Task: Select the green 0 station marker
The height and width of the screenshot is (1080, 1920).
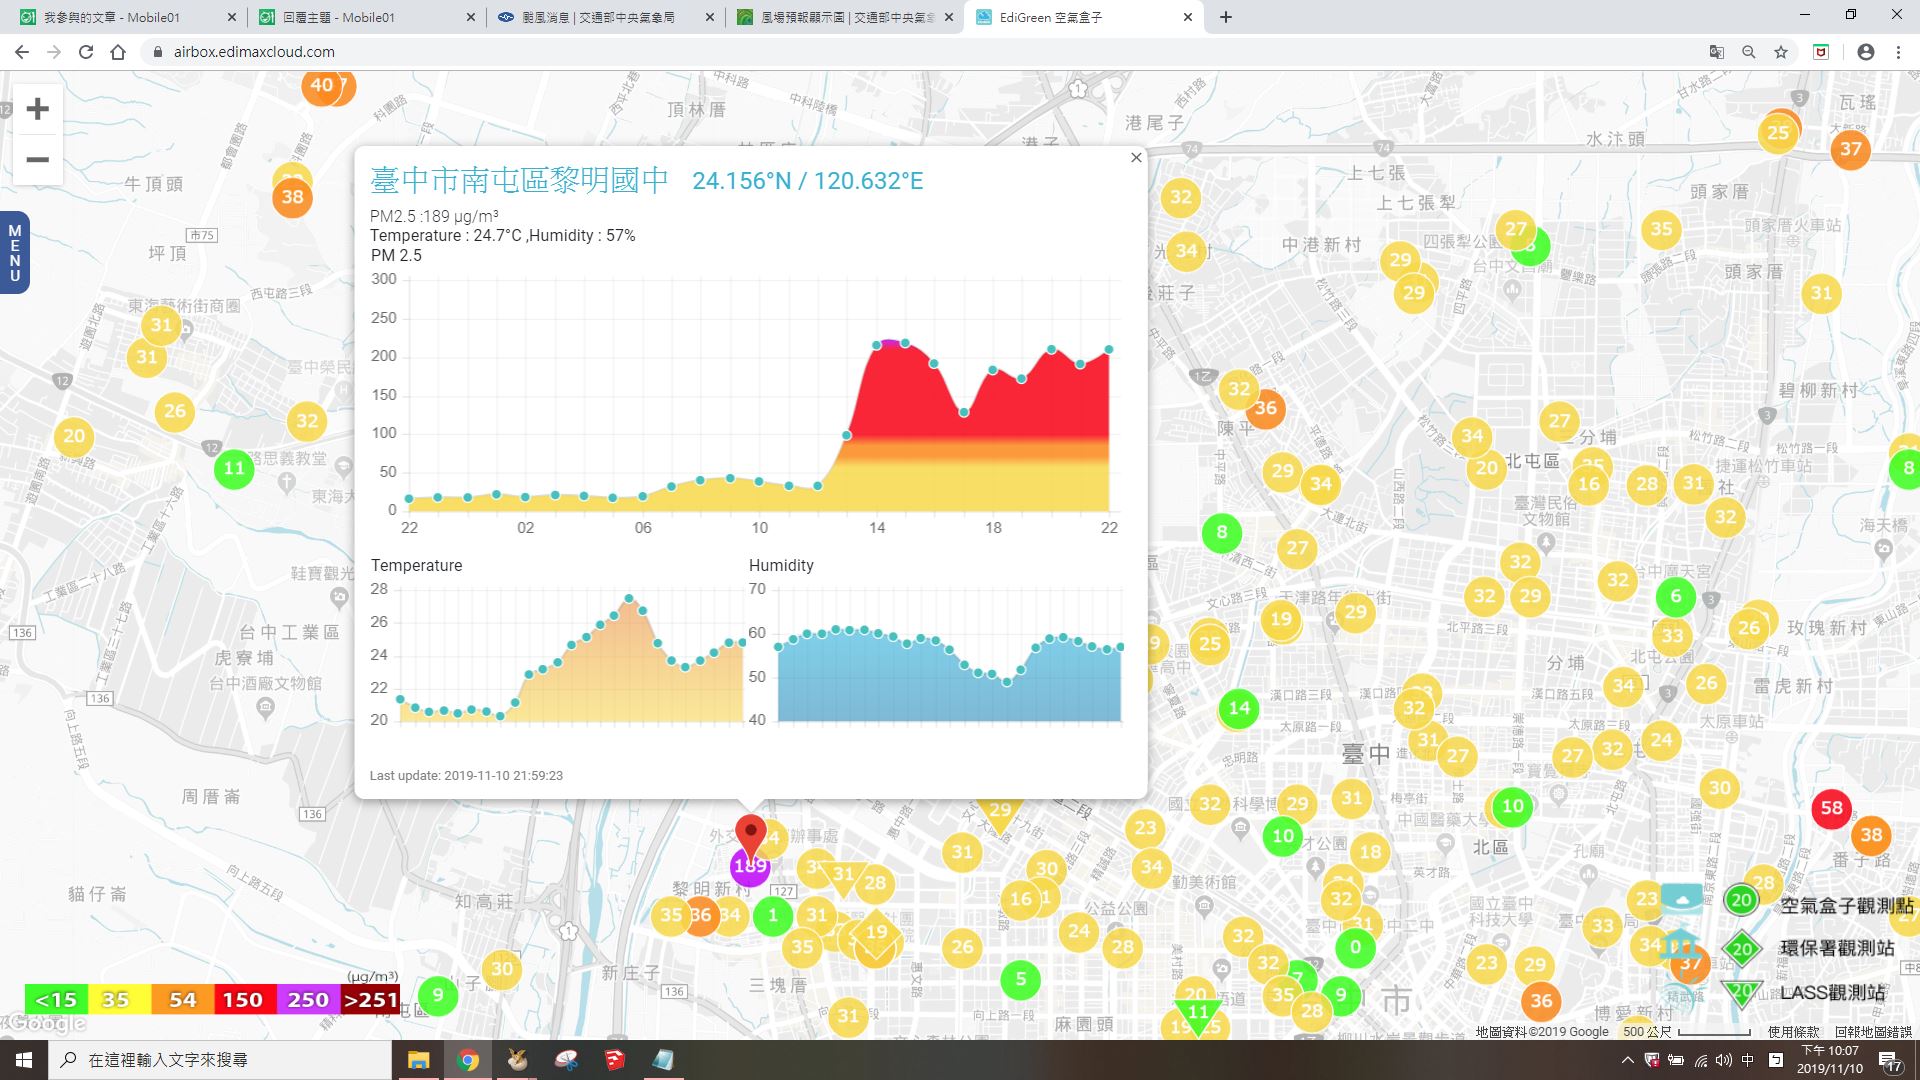Action: (1355, 947)
